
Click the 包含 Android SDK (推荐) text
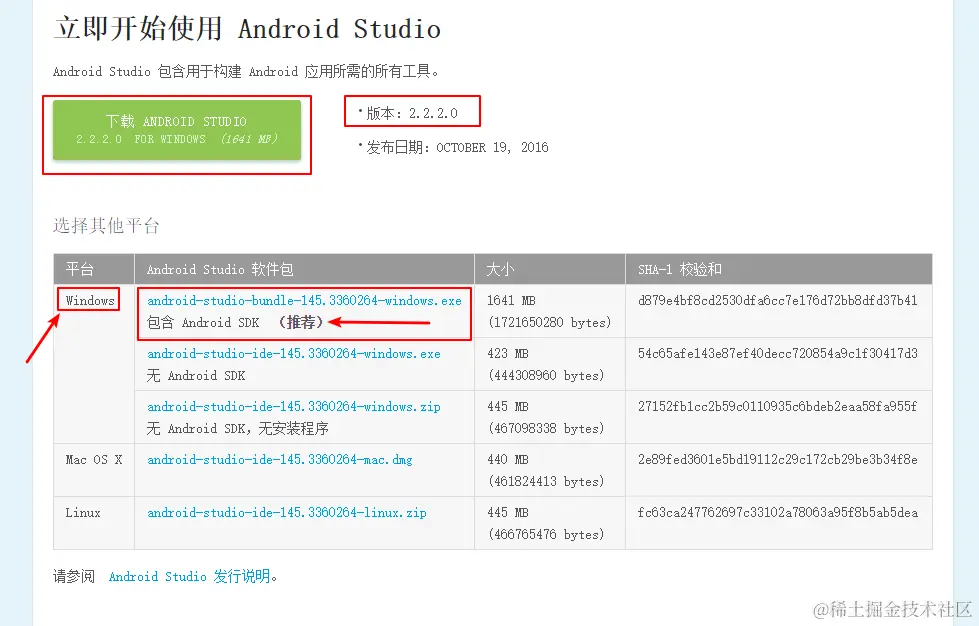pyautogui.click(x=235, y=322)
